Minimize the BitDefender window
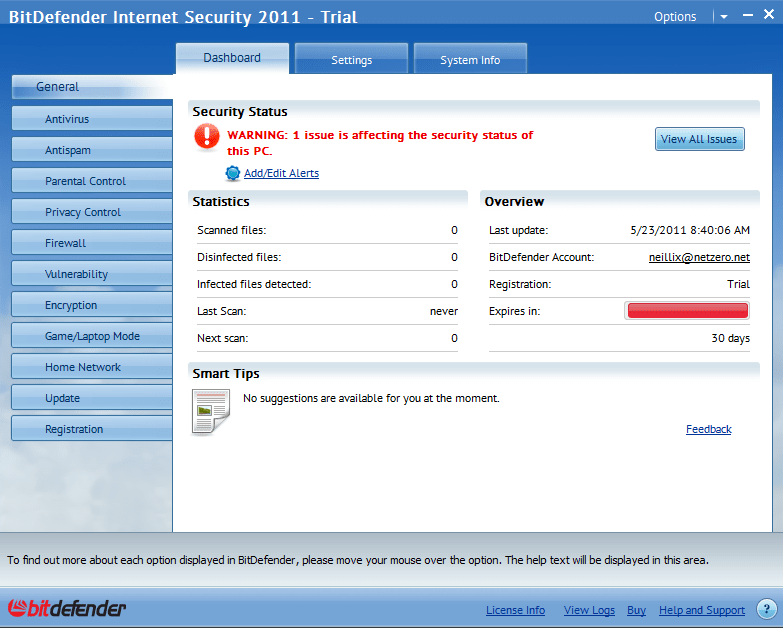This screenshot has height=628, width=783. pyautogui.click(x=748, y=15)
